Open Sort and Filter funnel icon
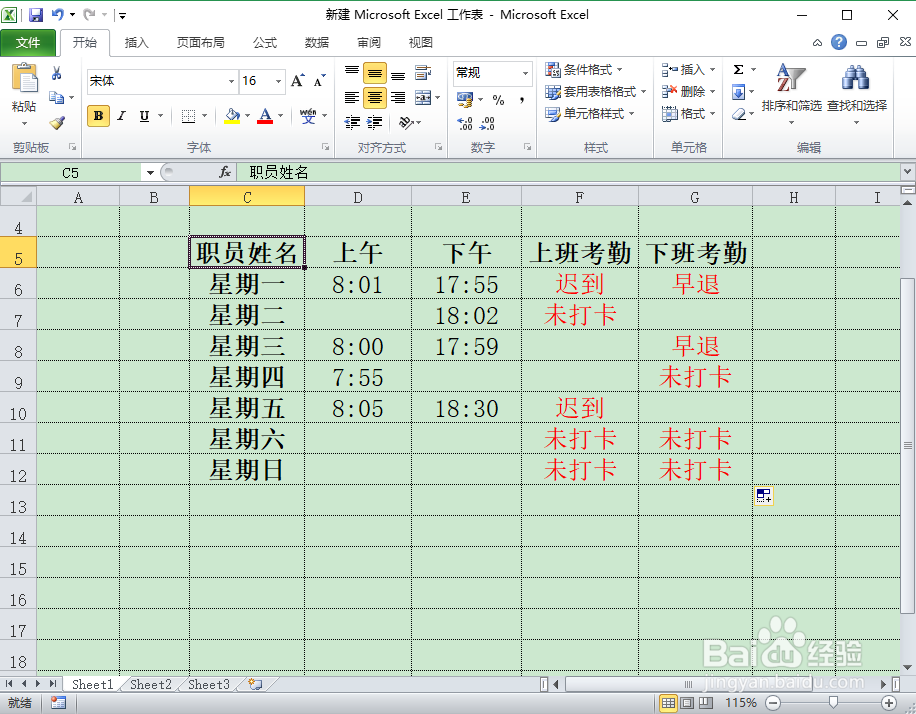The image size is (916, 714). [x=790, y=78]
